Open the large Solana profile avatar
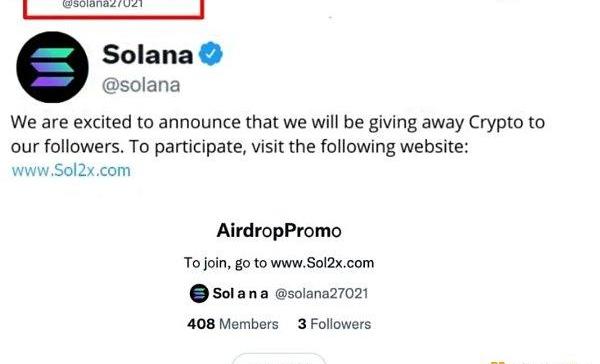This screenshot has height=364, width=600. (x=52, y=67)
